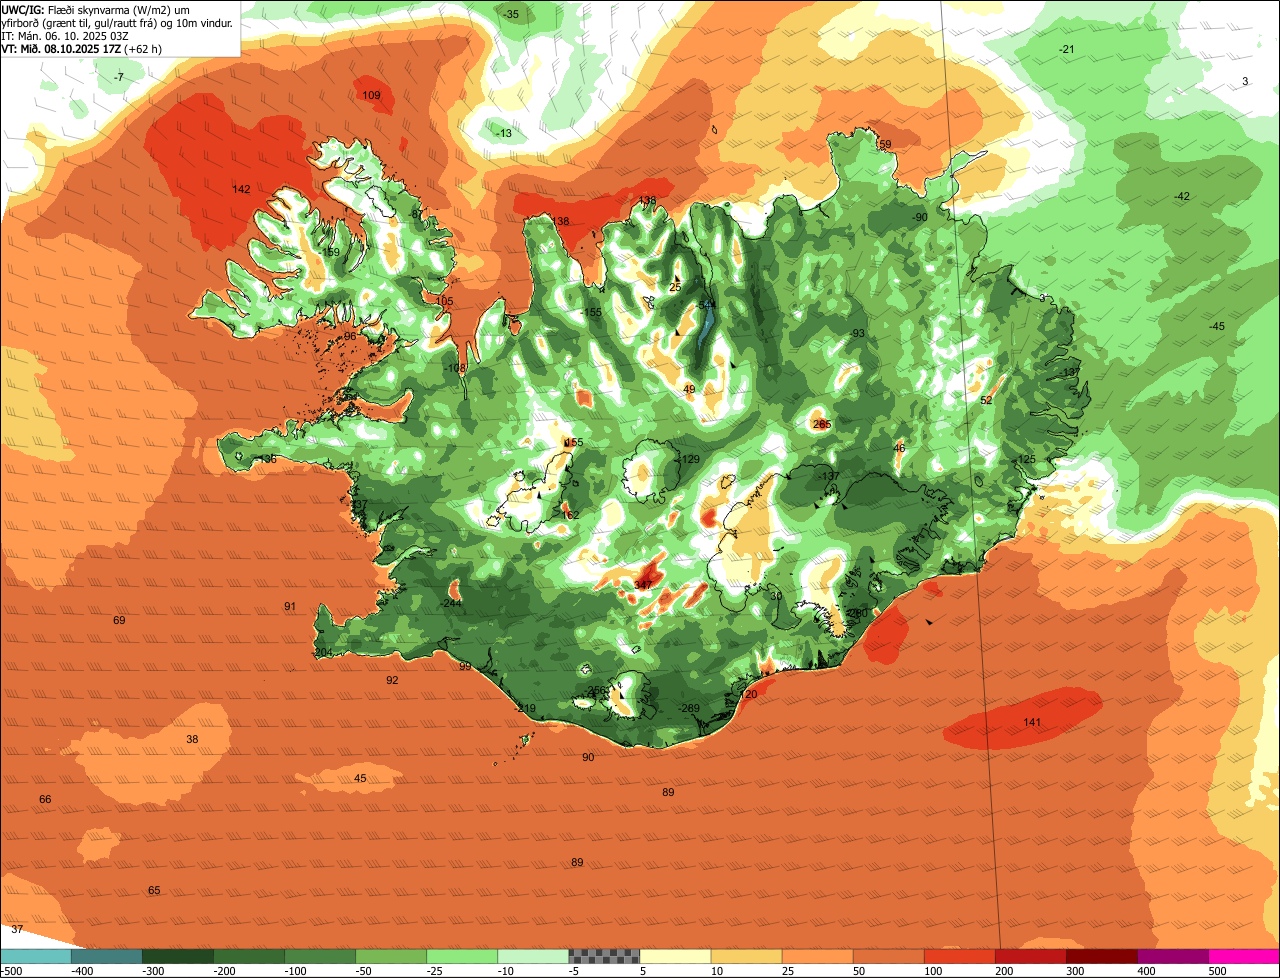Click the "-244" value in southwest Iceland
The width and height of the screenshot is (1280, 978).
point(451,603)
